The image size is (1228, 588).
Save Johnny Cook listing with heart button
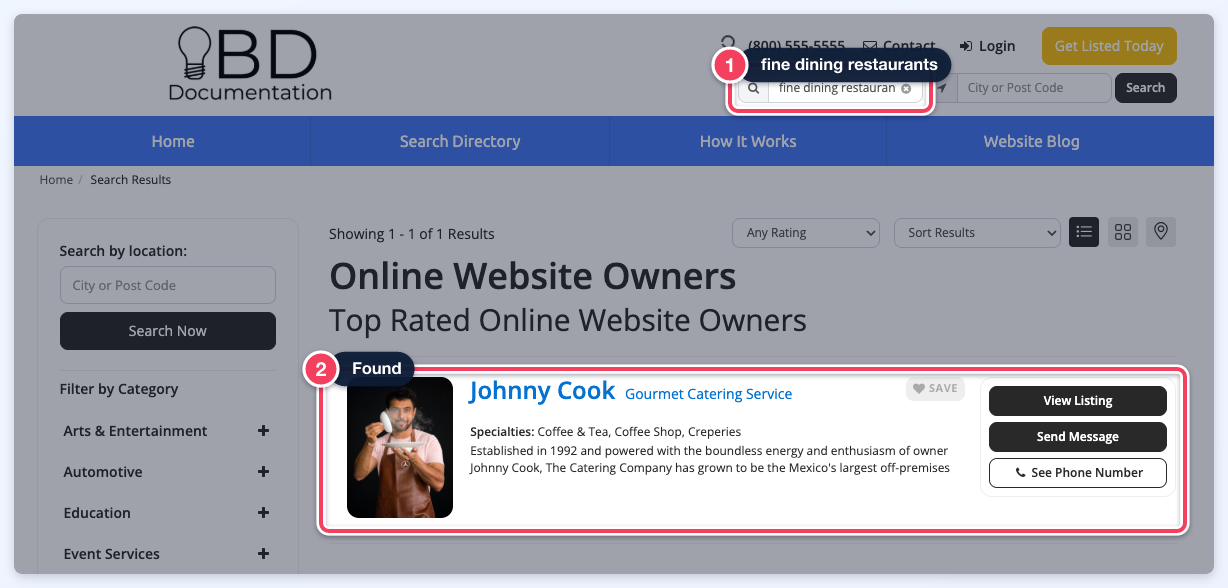[x=935, y=389]
